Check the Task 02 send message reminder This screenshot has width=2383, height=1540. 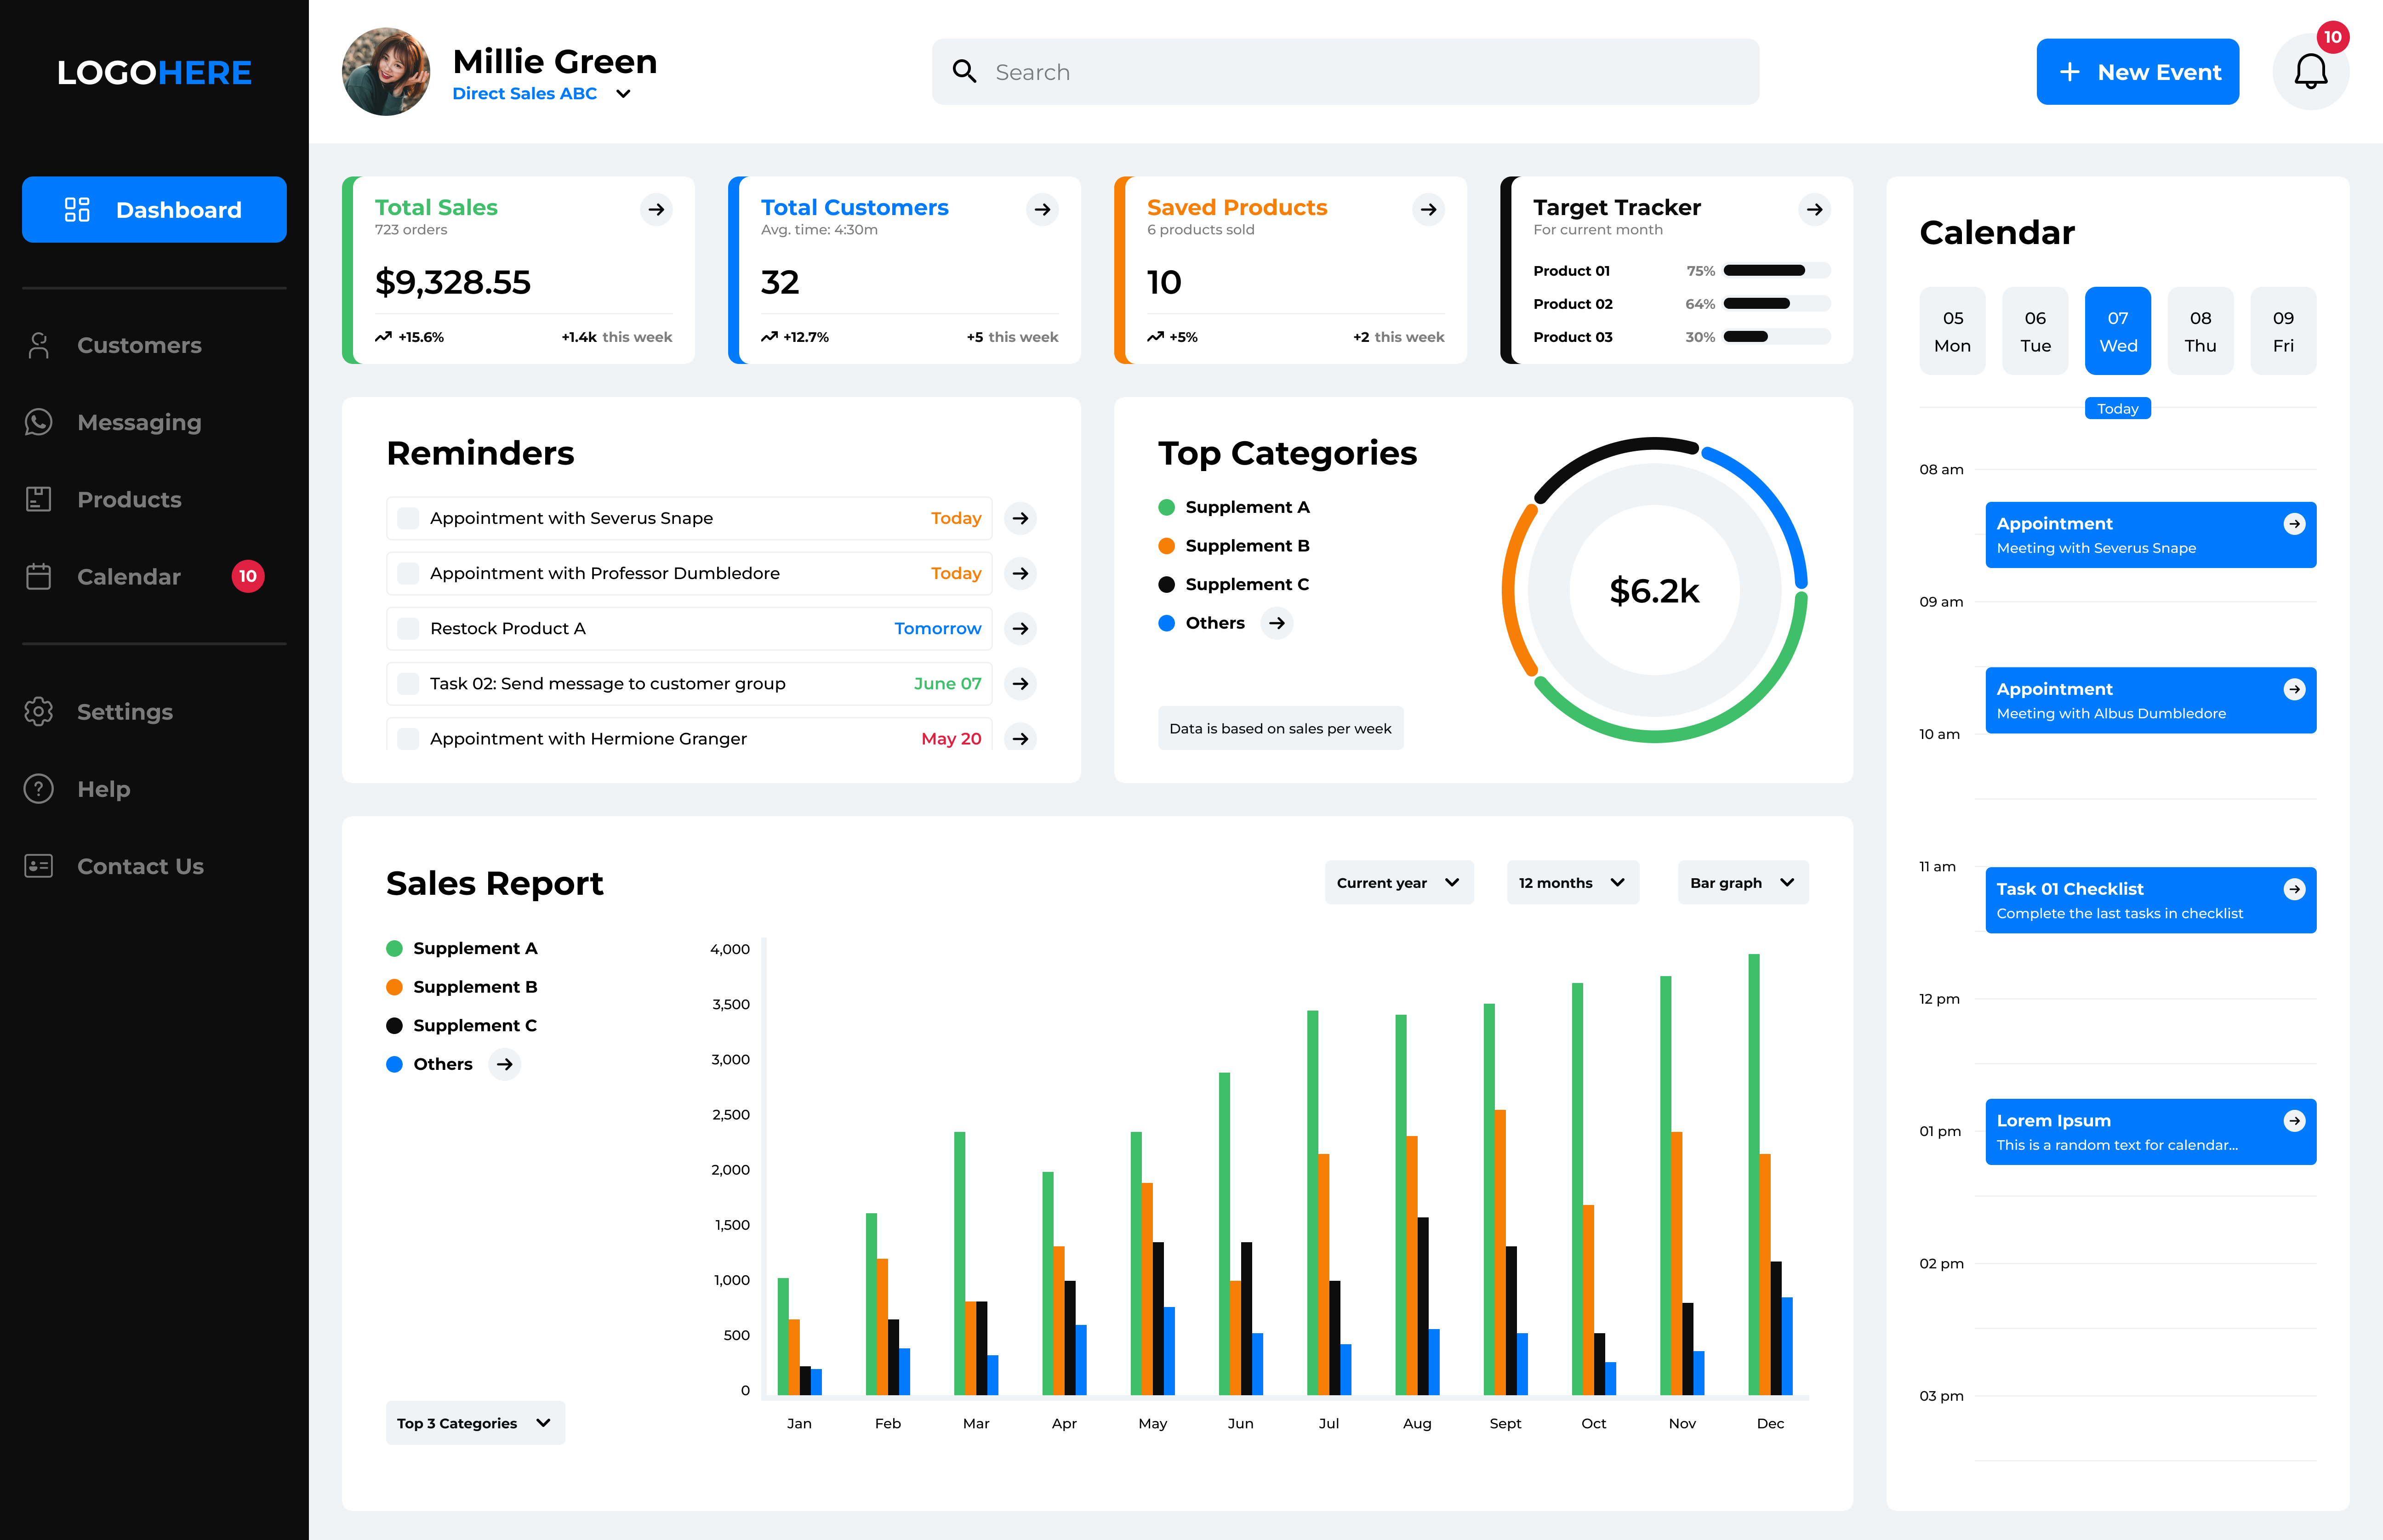pos(408,683)
